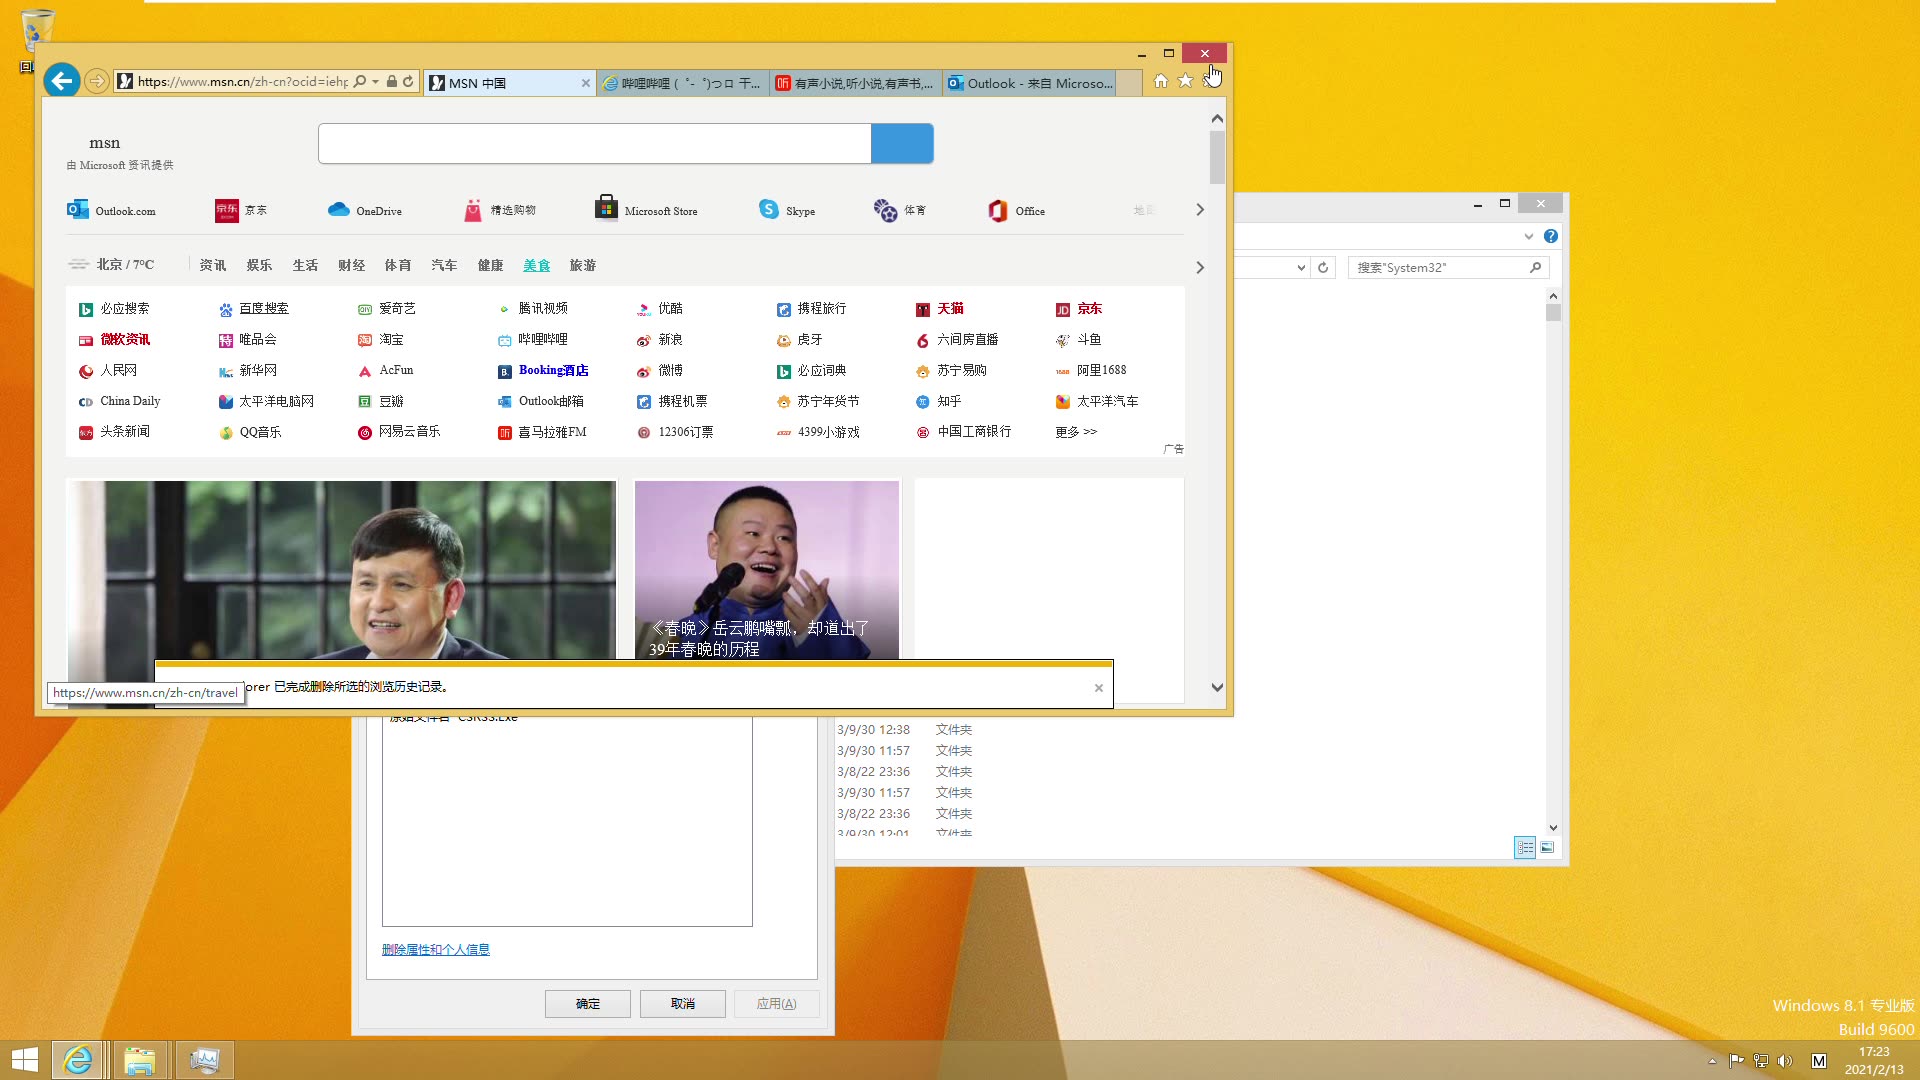Open the browser Home icon
The width and height of the screenshot is (1920, 1080).
(1160, 81)
